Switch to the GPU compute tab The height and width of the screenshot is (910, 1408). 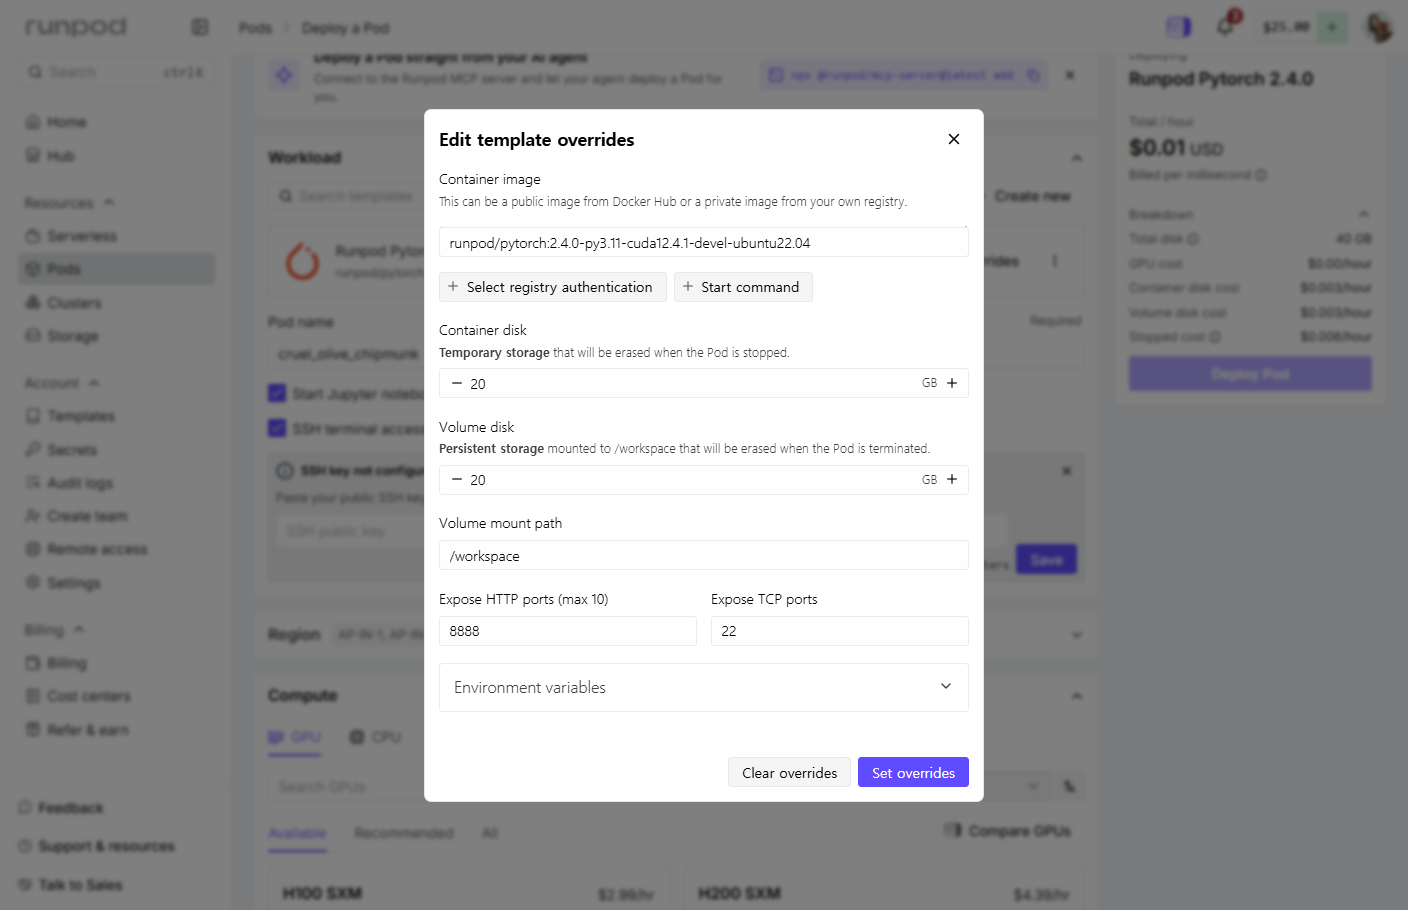[295, 737]
